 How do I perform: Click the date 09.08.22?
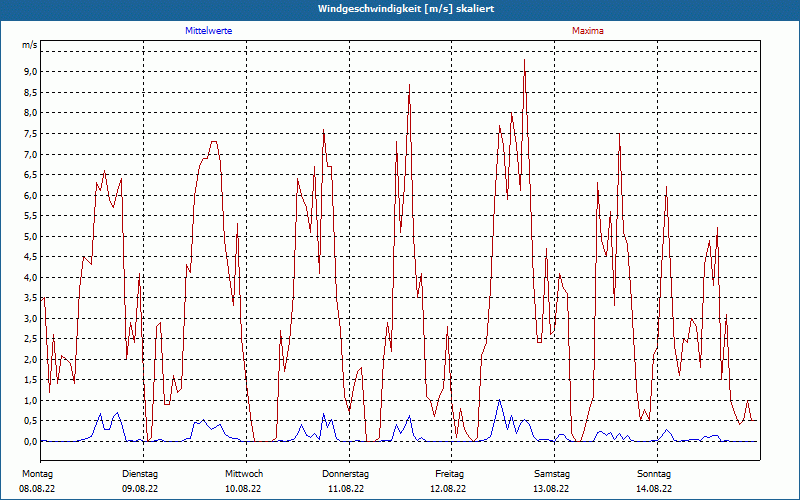140,489
